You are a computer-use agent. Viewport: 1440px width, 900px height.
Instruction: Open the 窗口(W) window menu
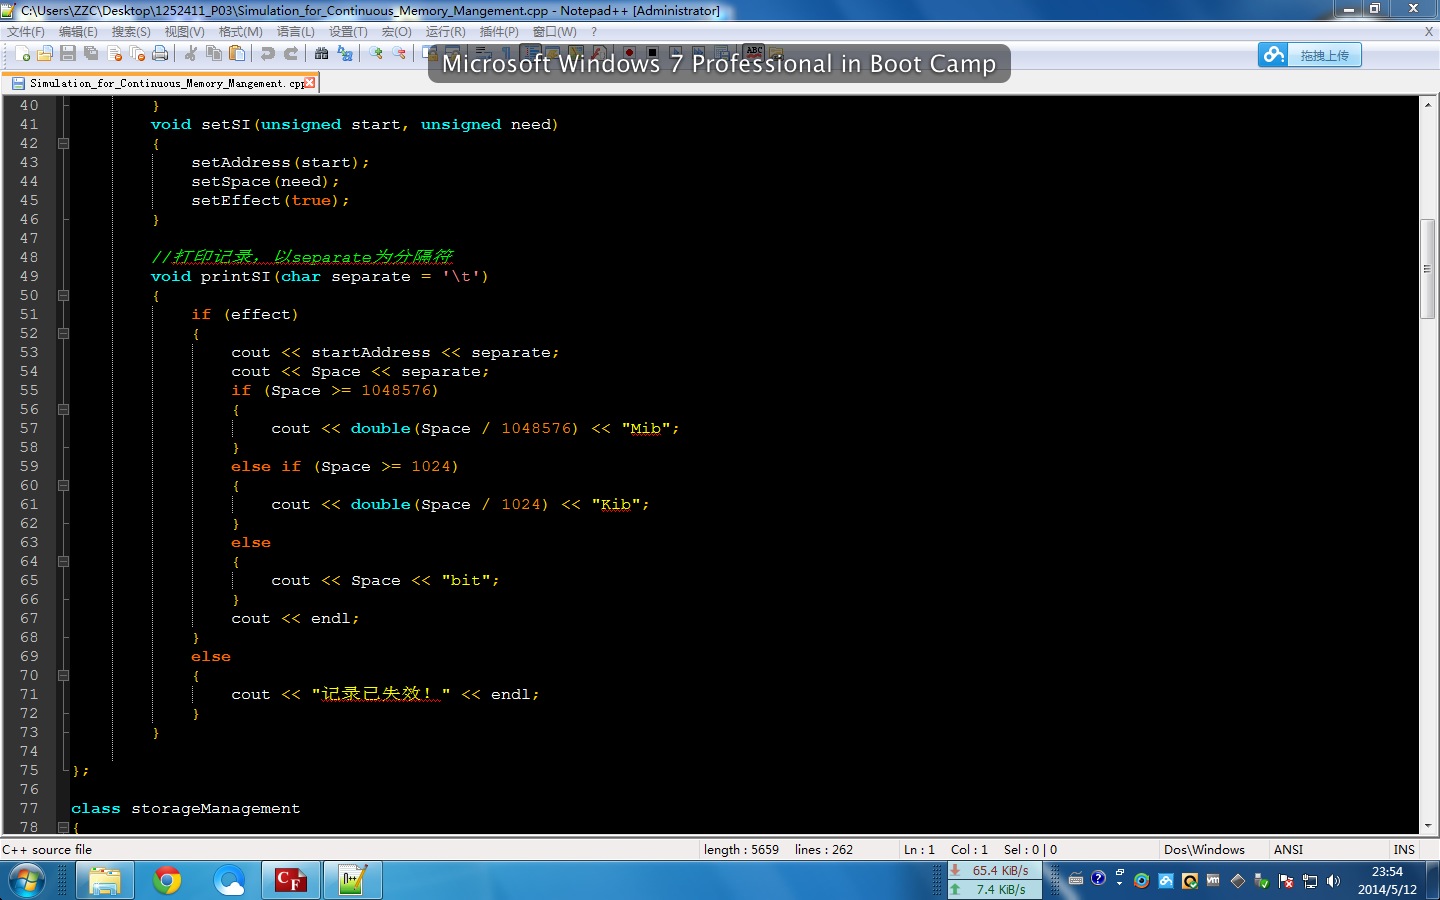[x=554, y=31]
